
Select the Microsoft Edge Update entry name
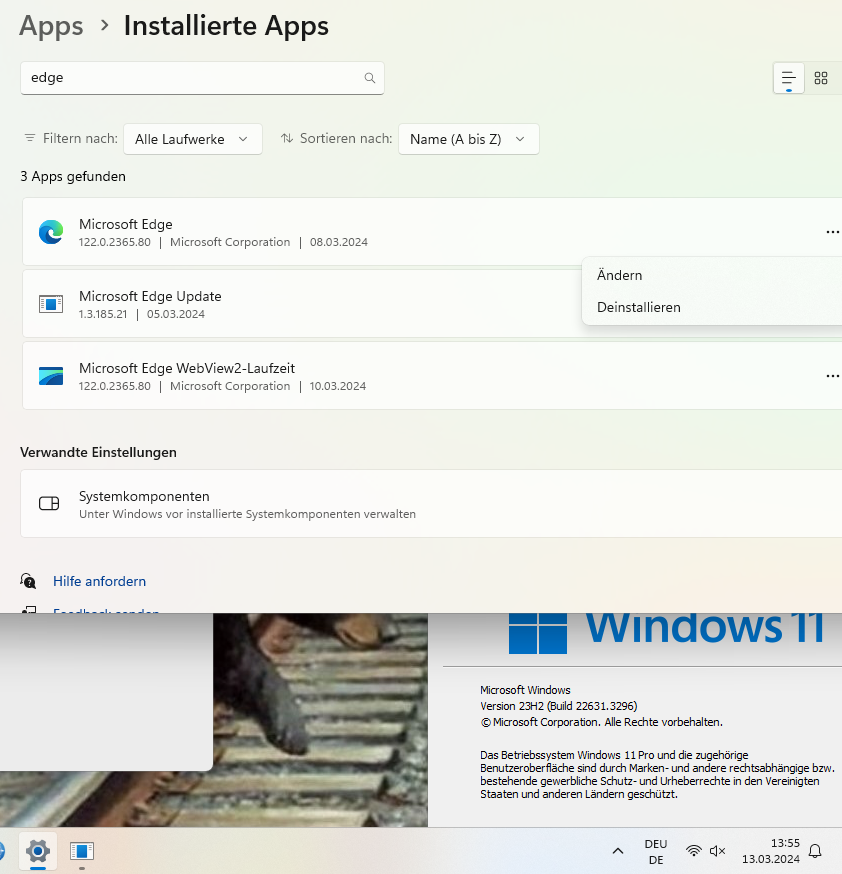[150, 296]
